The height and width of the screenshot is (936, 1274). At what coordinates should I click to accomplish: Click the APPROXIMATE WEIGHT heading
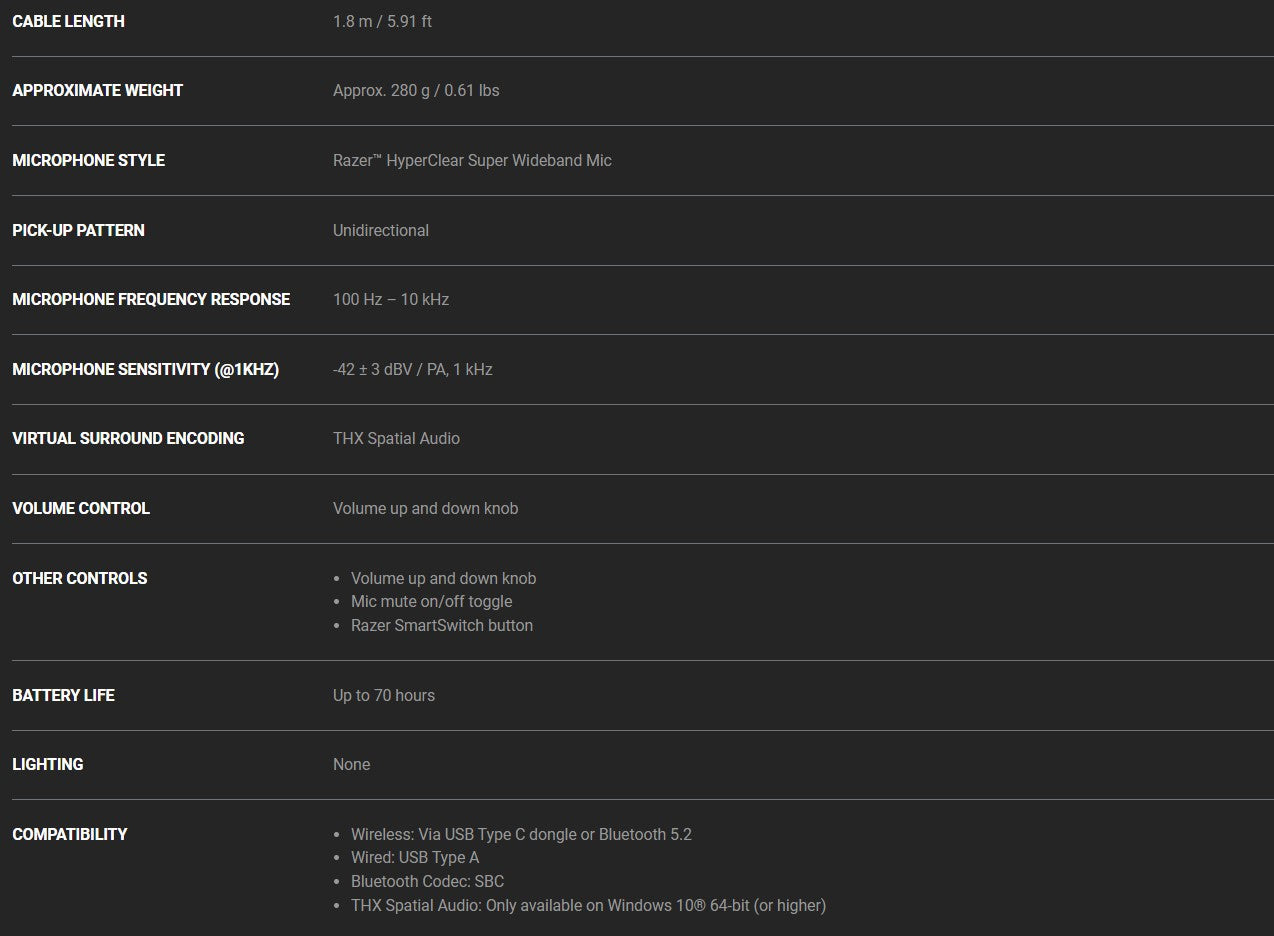tap(97, 90)
